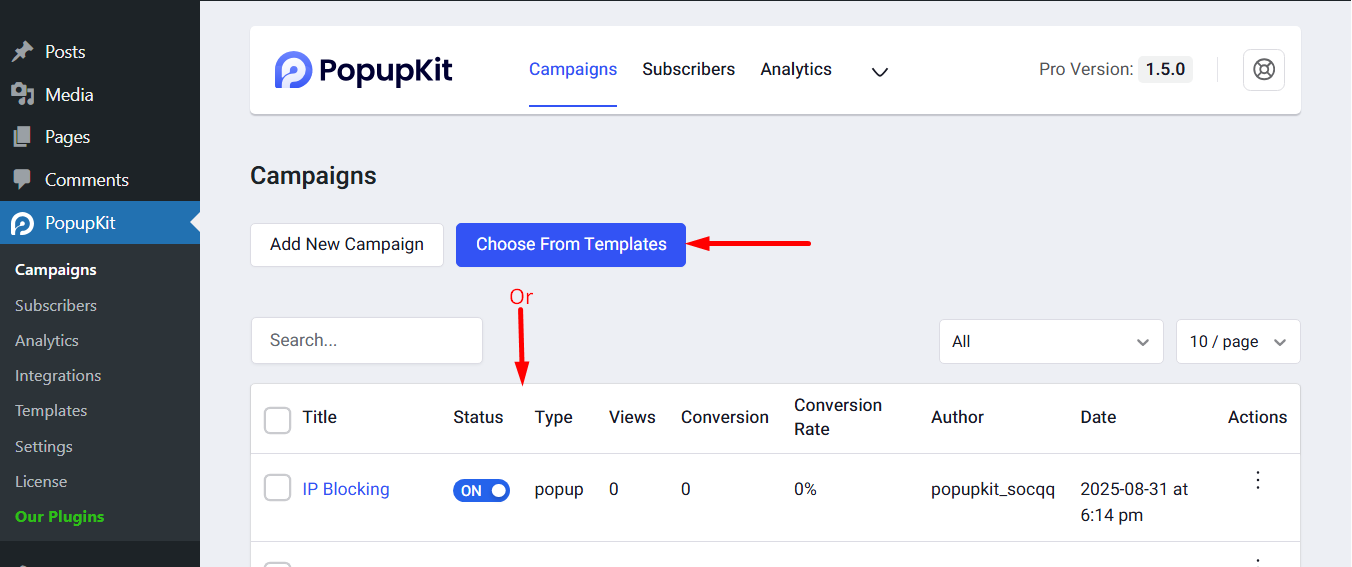Switch to the Subscribers tab
Image resolution: width=1352 pixels, height=567 pixels.
pyautogui.click(x=688, y=70)
